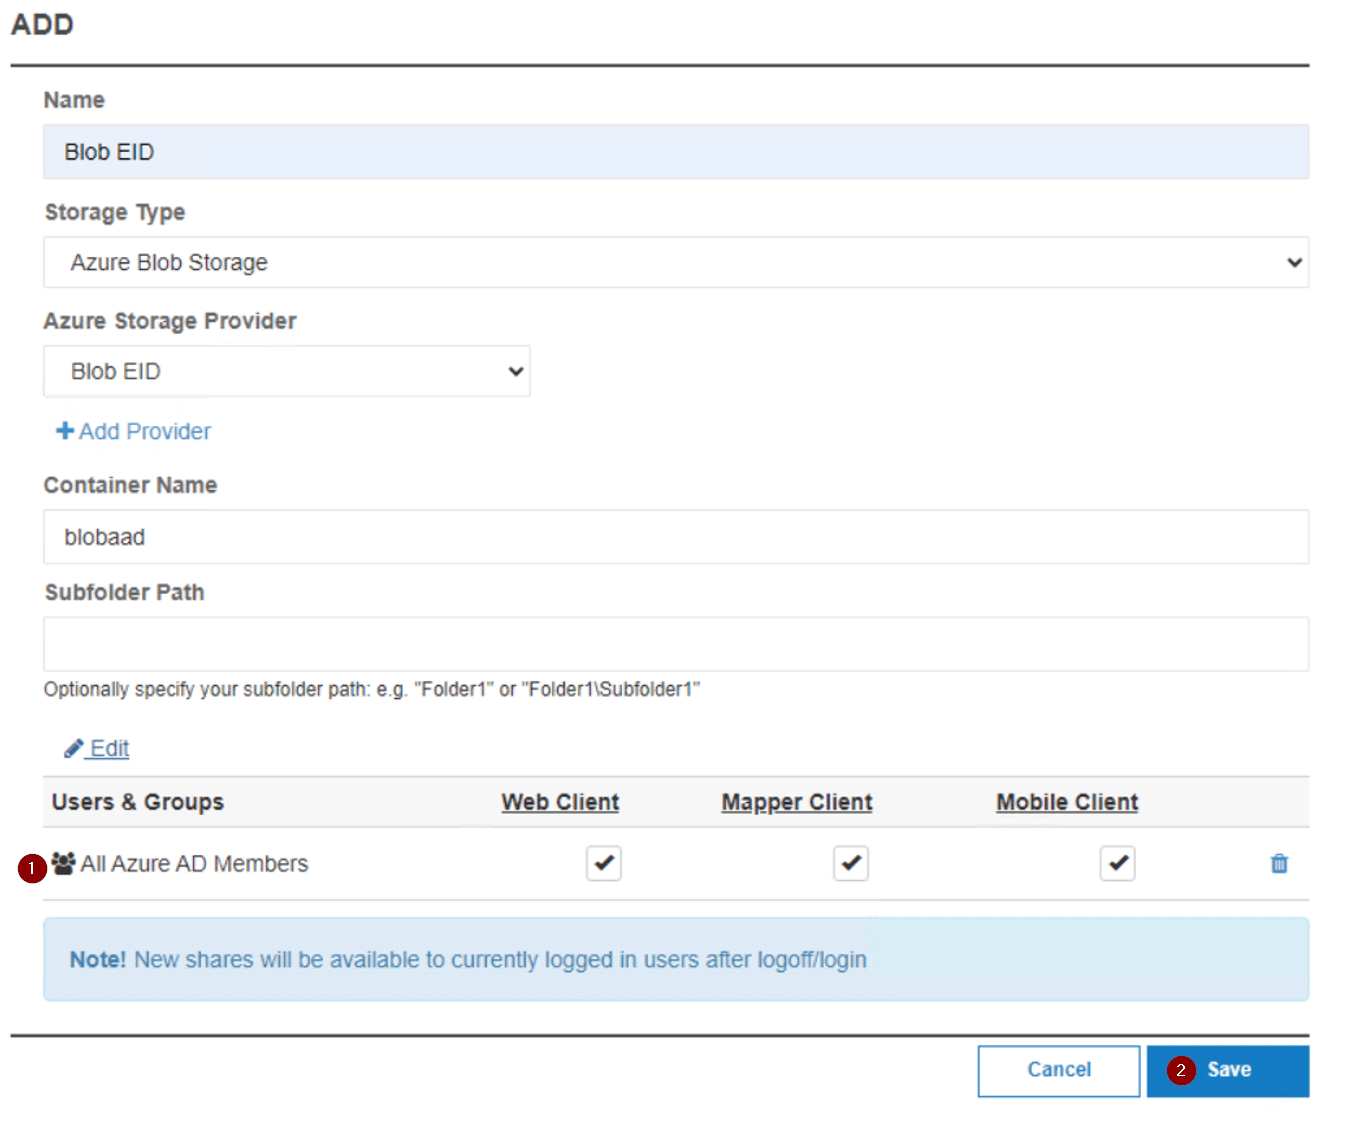Click the Mobile Client column header

click(1066, 801)
